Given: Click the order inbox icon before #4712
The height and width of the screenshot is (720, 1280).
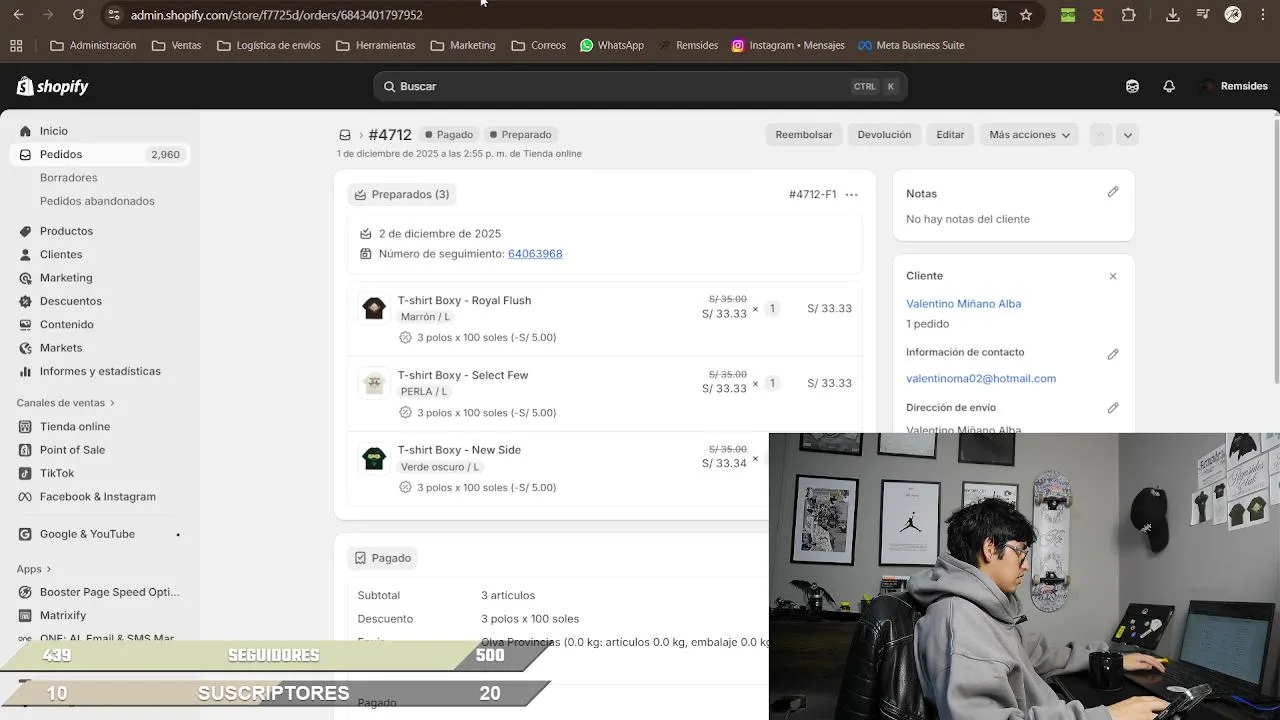Looking at the screenshot, I should pyautogui.click(x=345, y=135).
